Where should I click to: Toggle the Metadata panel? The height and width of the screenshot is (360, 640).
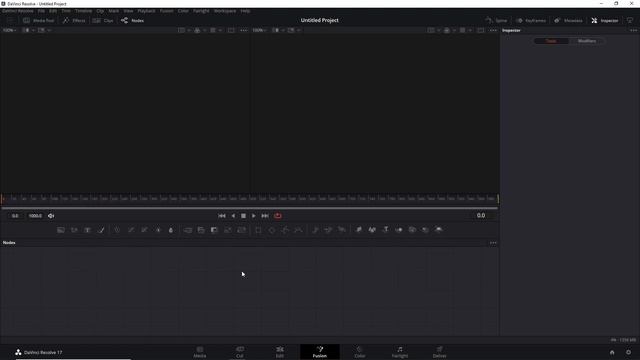tap(568, 20)
